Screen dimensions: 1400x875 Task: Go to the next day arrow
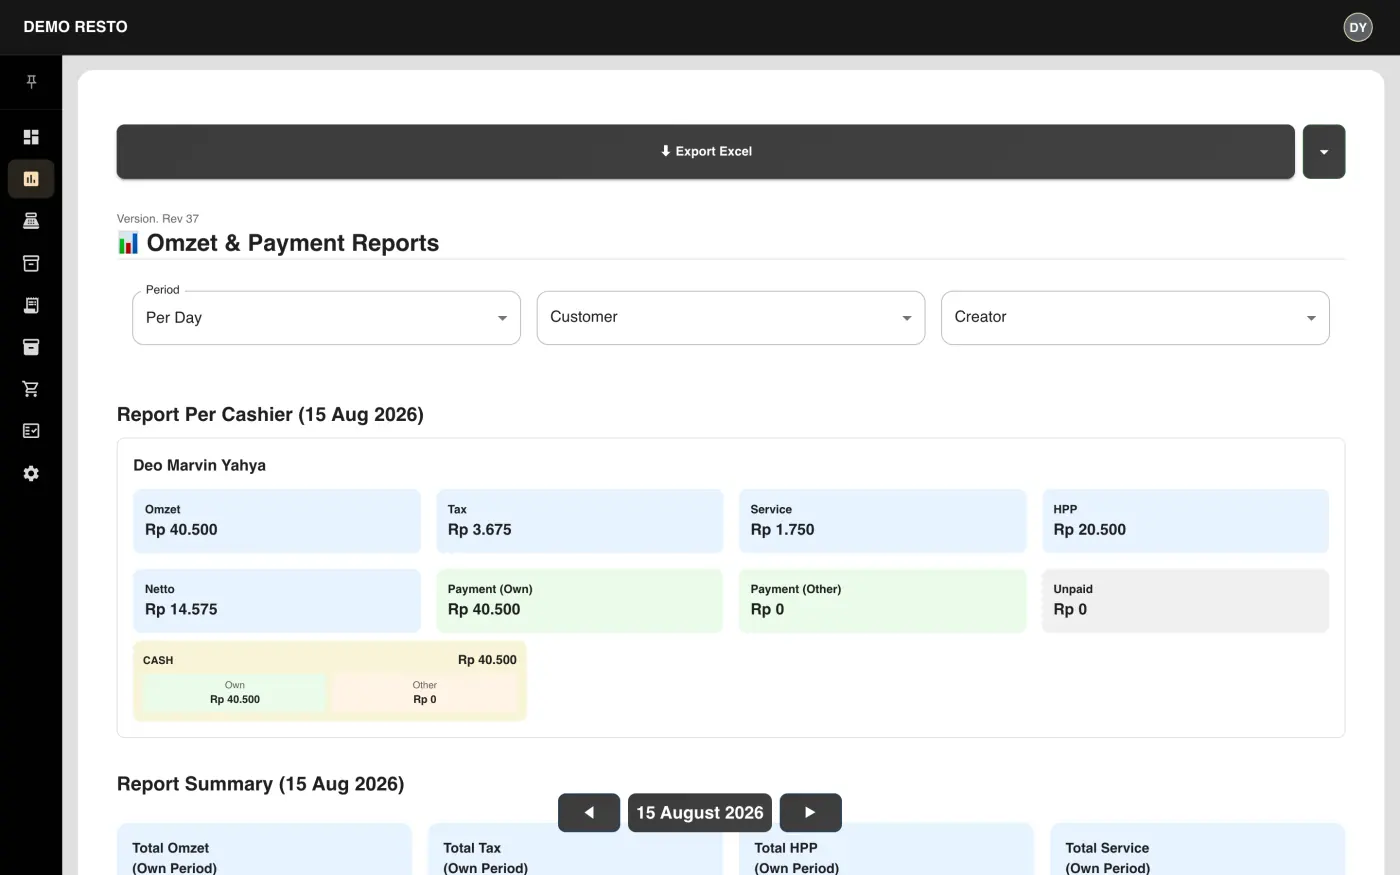[810, 813]
